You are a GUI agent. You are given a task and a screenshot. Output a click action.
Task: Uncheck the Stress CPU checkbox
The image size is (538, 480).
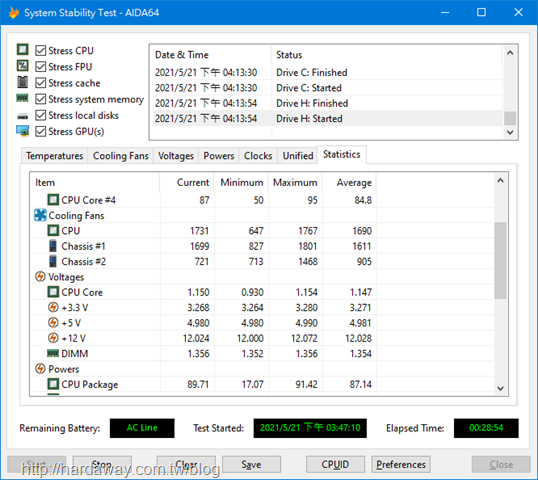[40, 50]
